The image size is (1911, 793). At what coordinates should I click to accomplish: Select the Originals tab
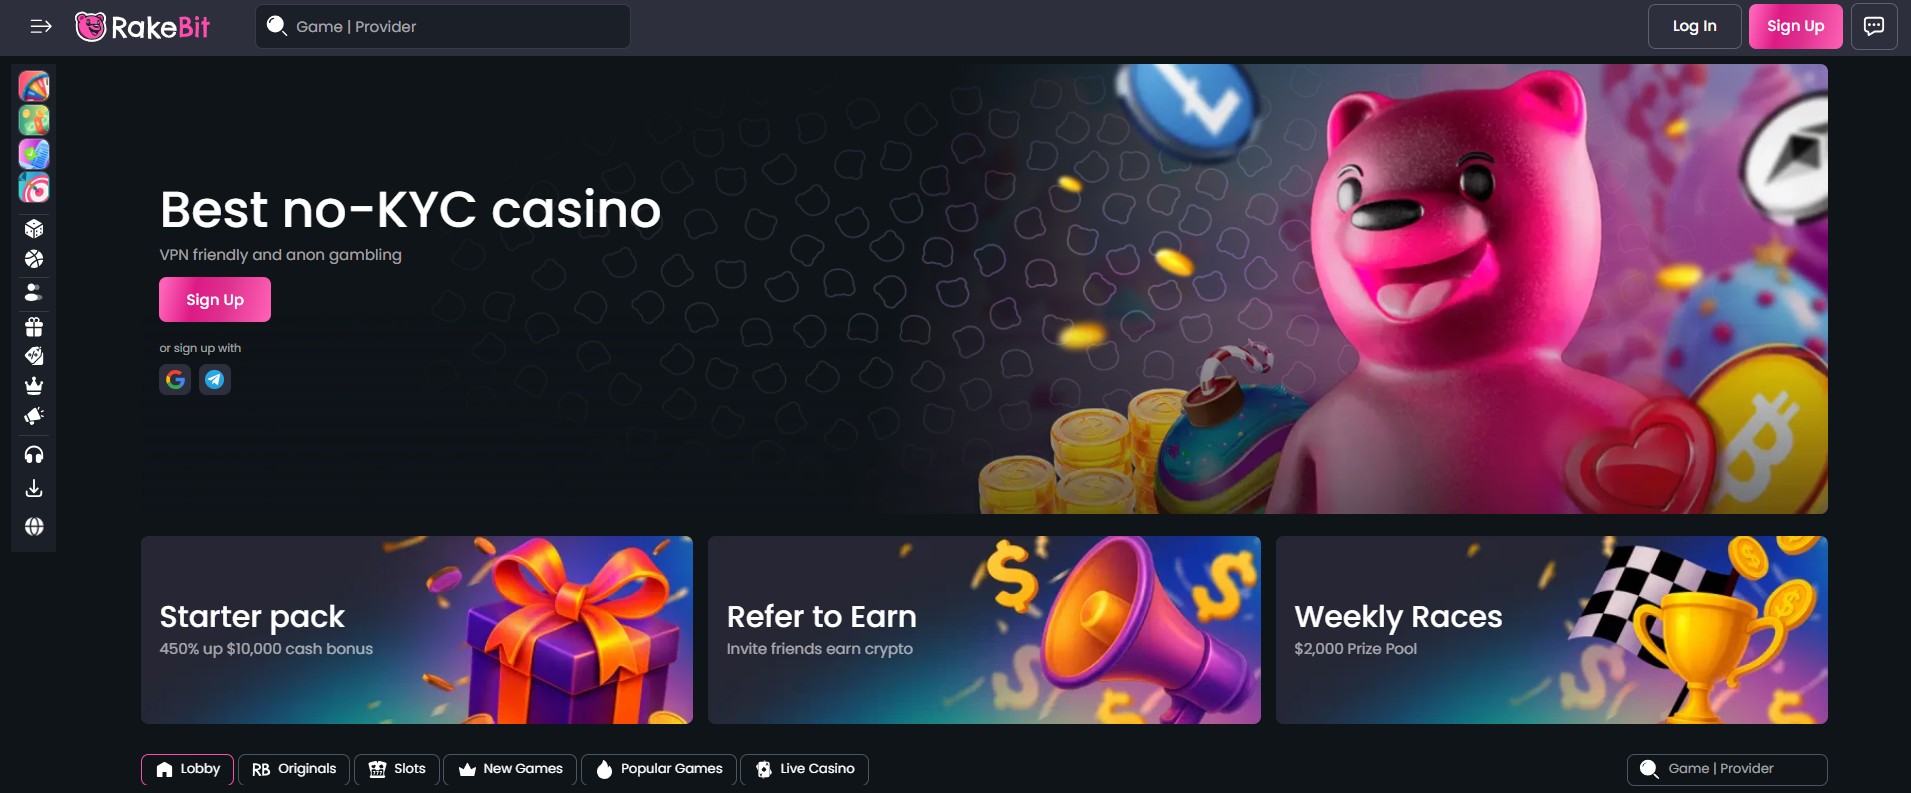coord(294,769)
